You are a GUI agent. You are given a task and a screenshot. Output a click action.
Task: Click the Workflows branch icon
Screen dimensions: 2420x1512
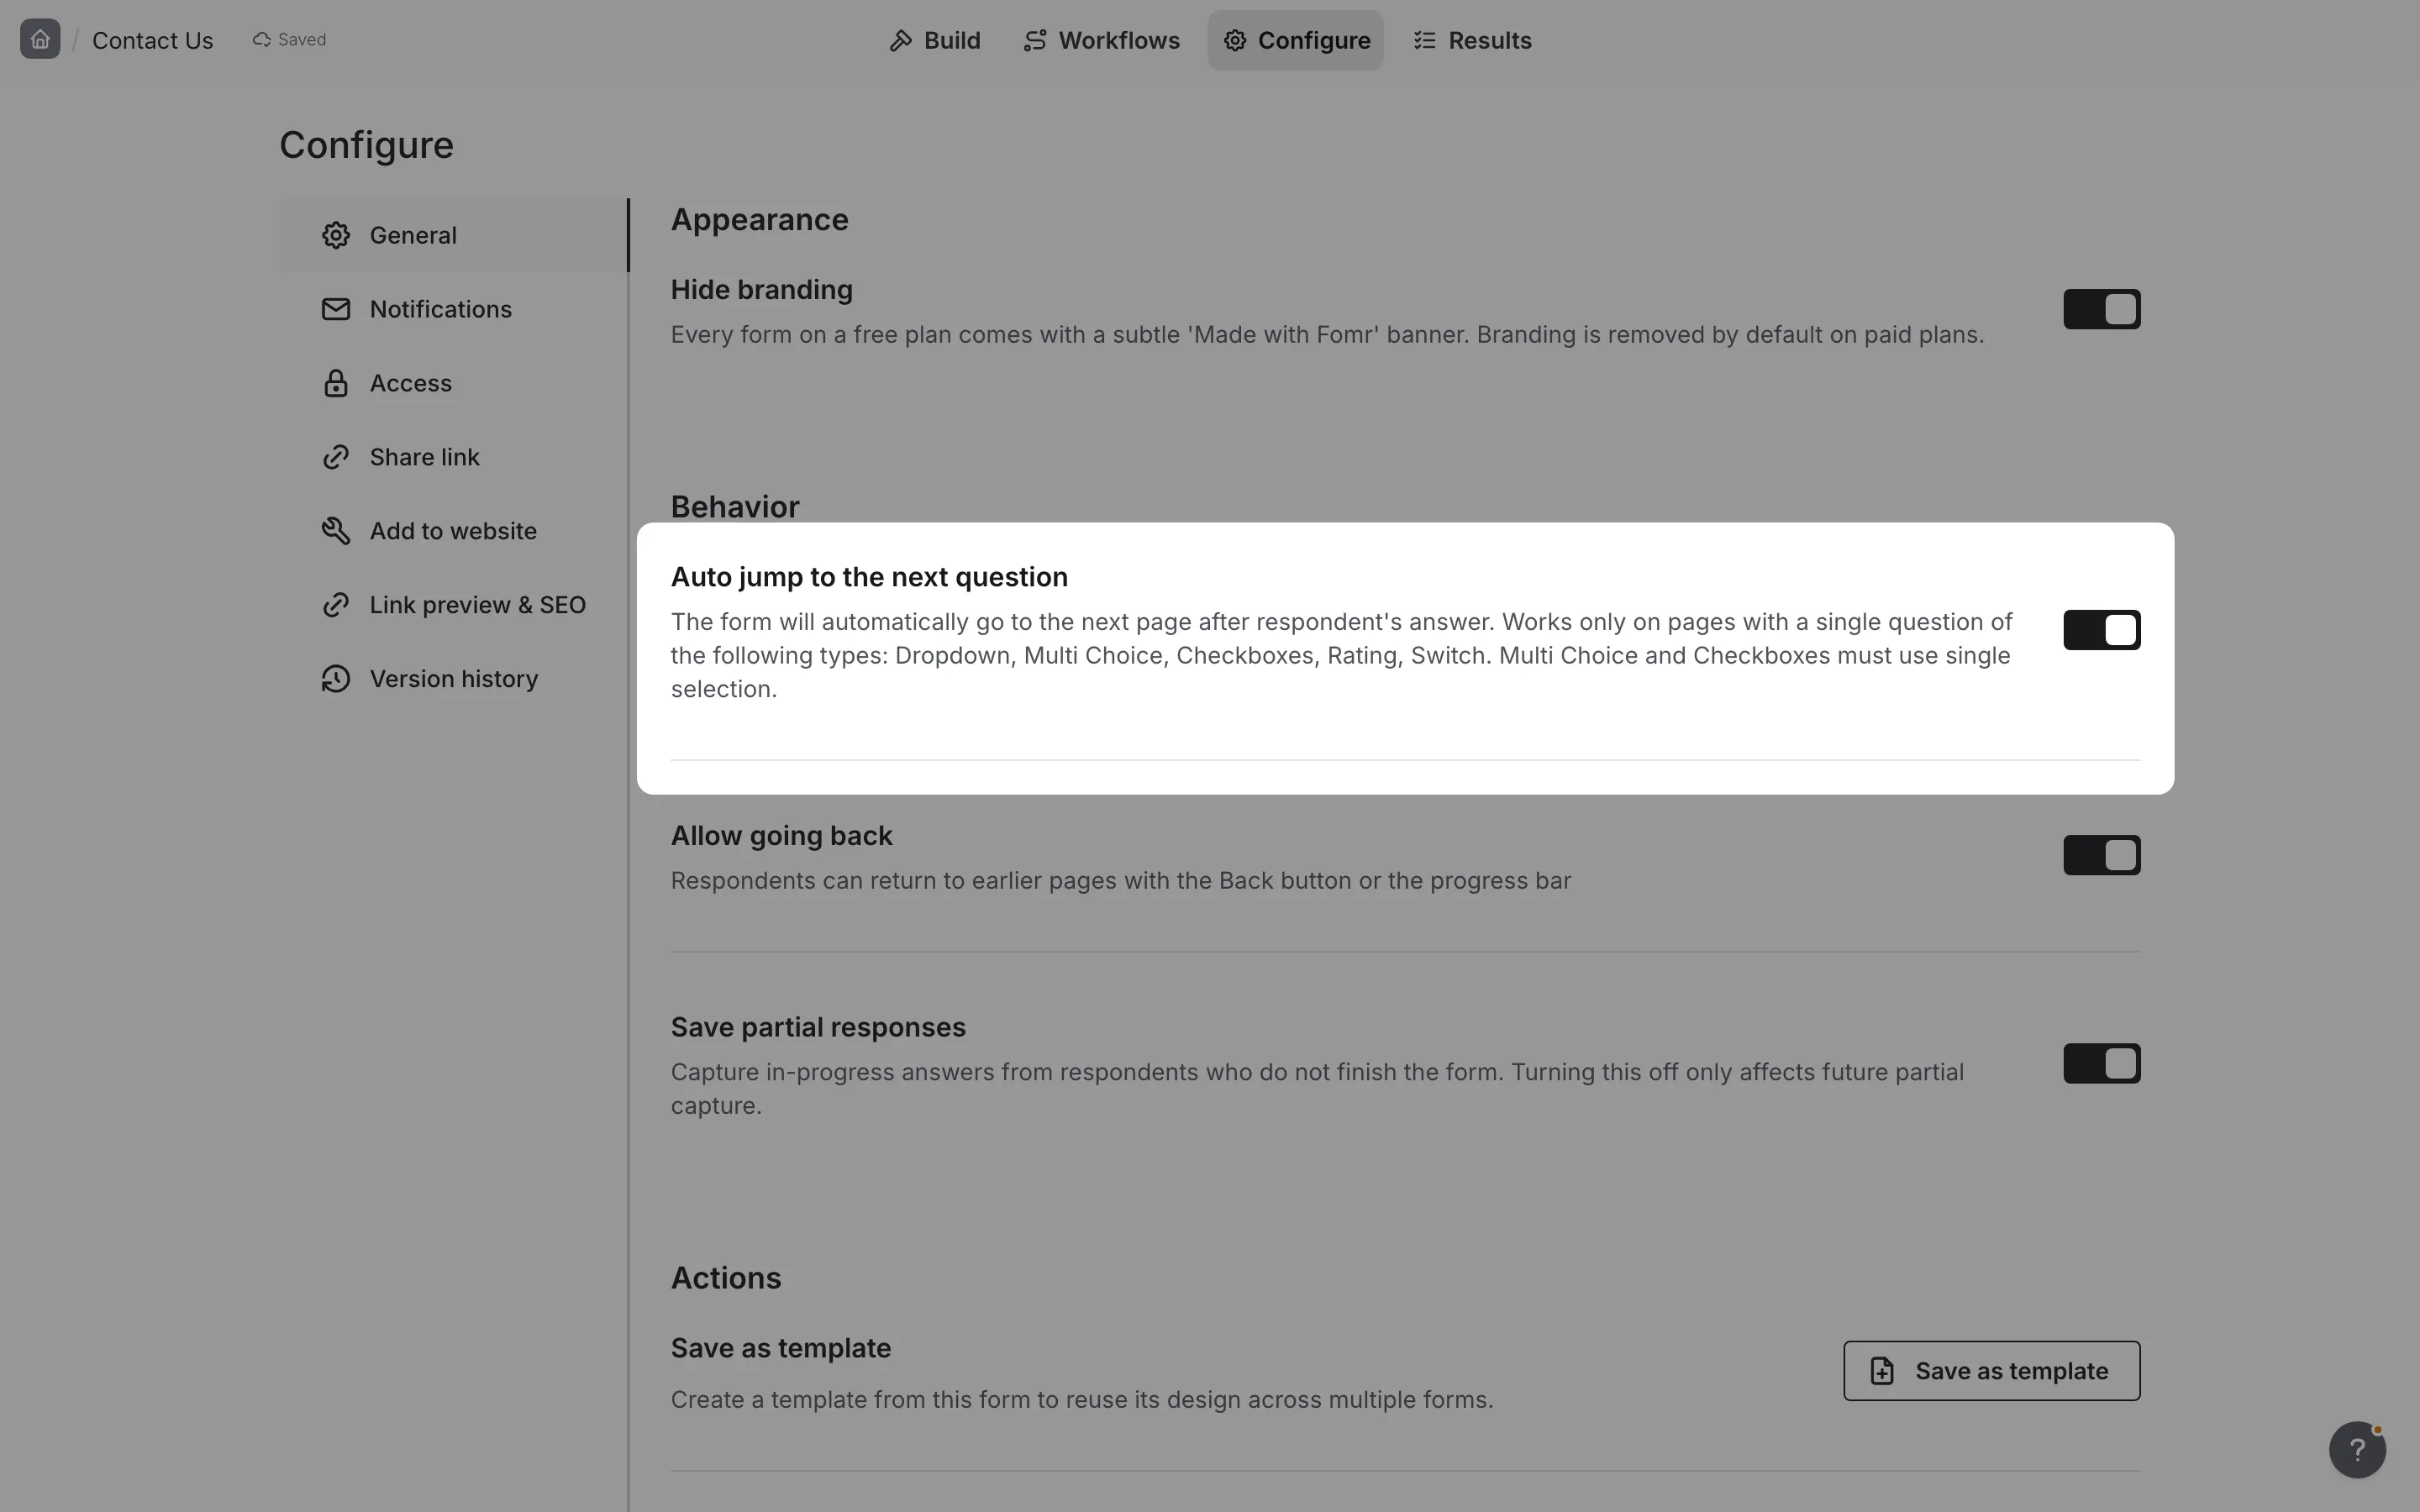point(1035,40)
